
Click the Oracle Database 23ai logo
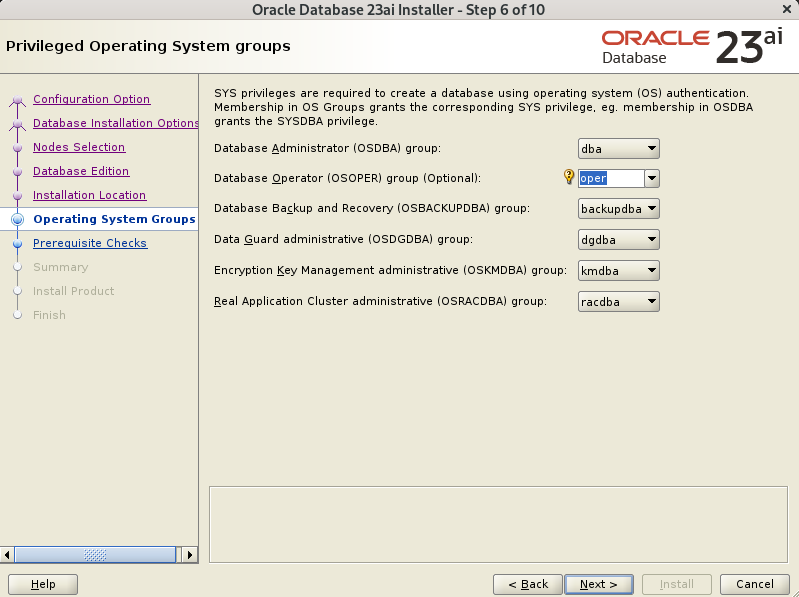tap(692, 47)
